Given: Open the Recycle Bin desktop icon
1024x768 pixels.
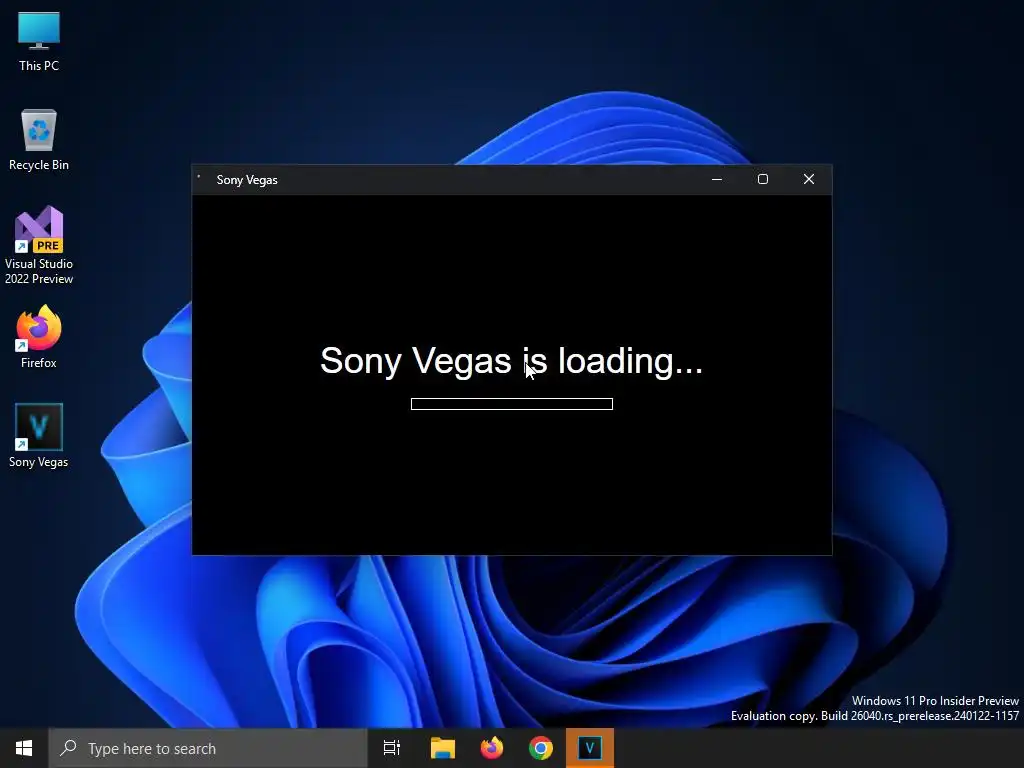Looking at the screenshot, I should tap(39, 140).
